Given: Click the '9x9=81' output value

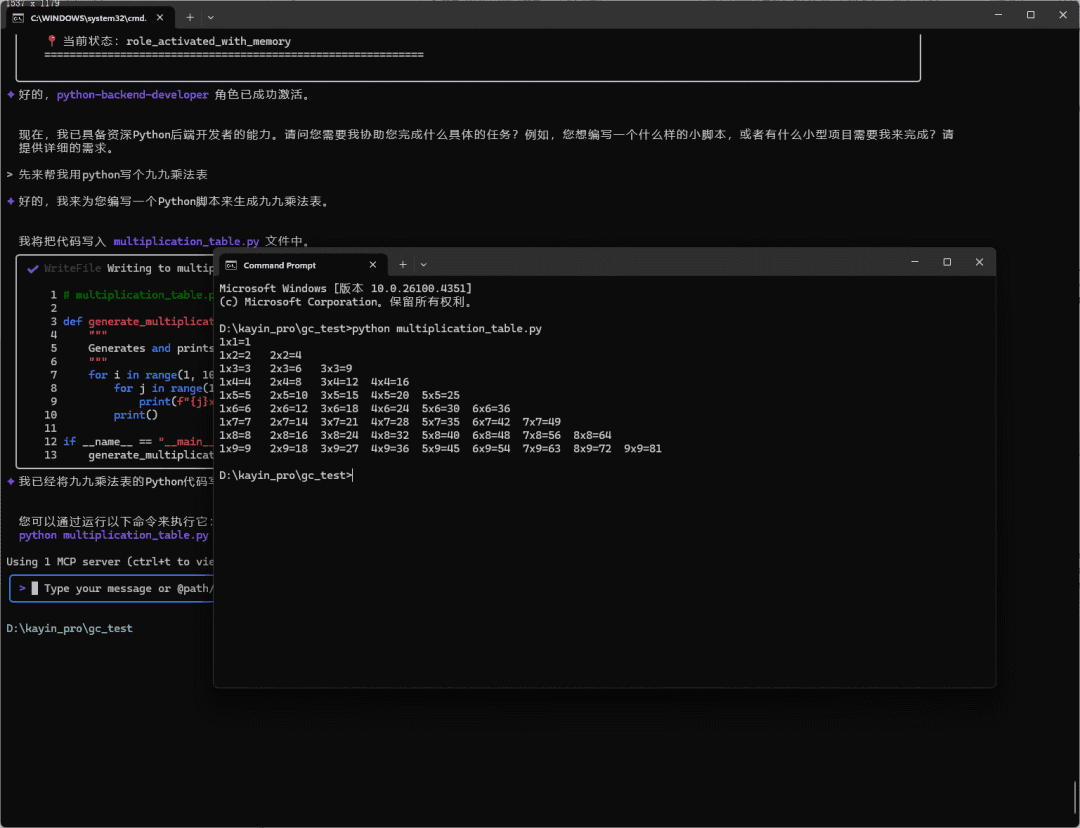Looking at the screenshot, I should pos(643,448).
